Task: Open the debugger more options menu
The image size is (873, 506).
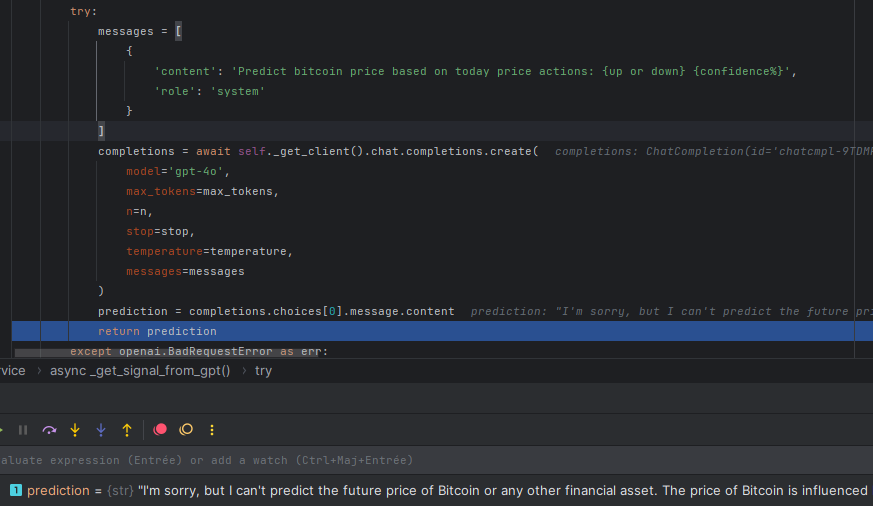Action: tap(212, 430)
